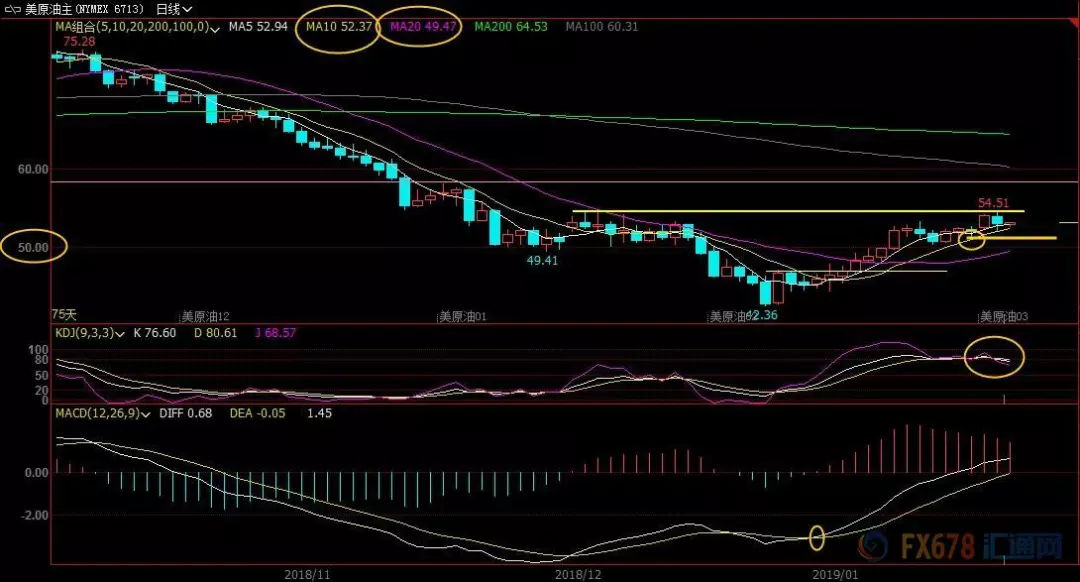
Task: Click the J 68.57 value
Action: pos(276,333)
